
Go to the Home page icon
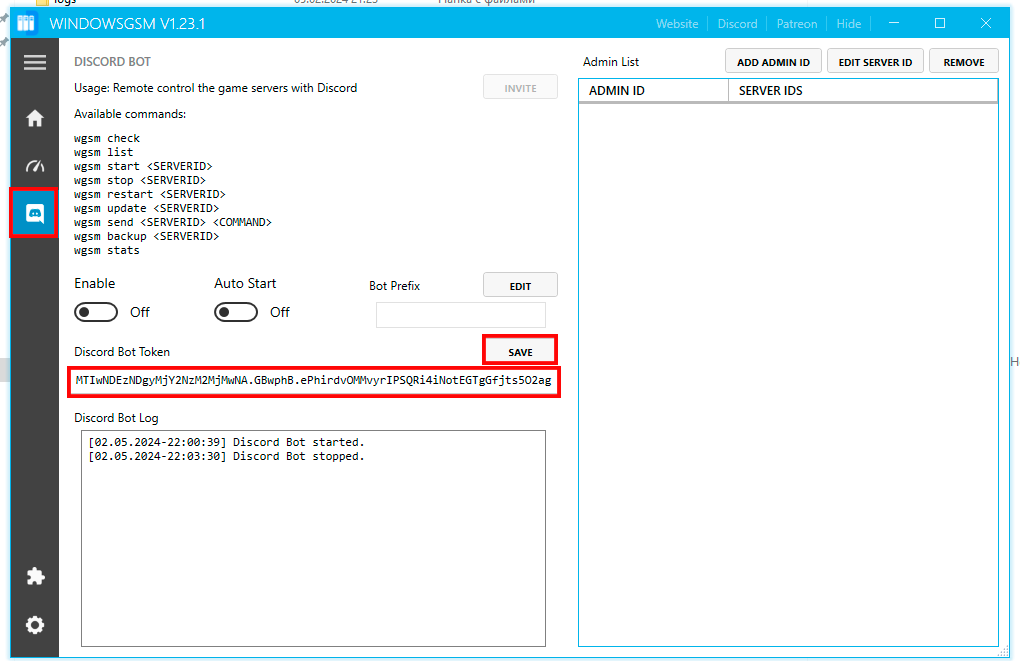point(34,118)
